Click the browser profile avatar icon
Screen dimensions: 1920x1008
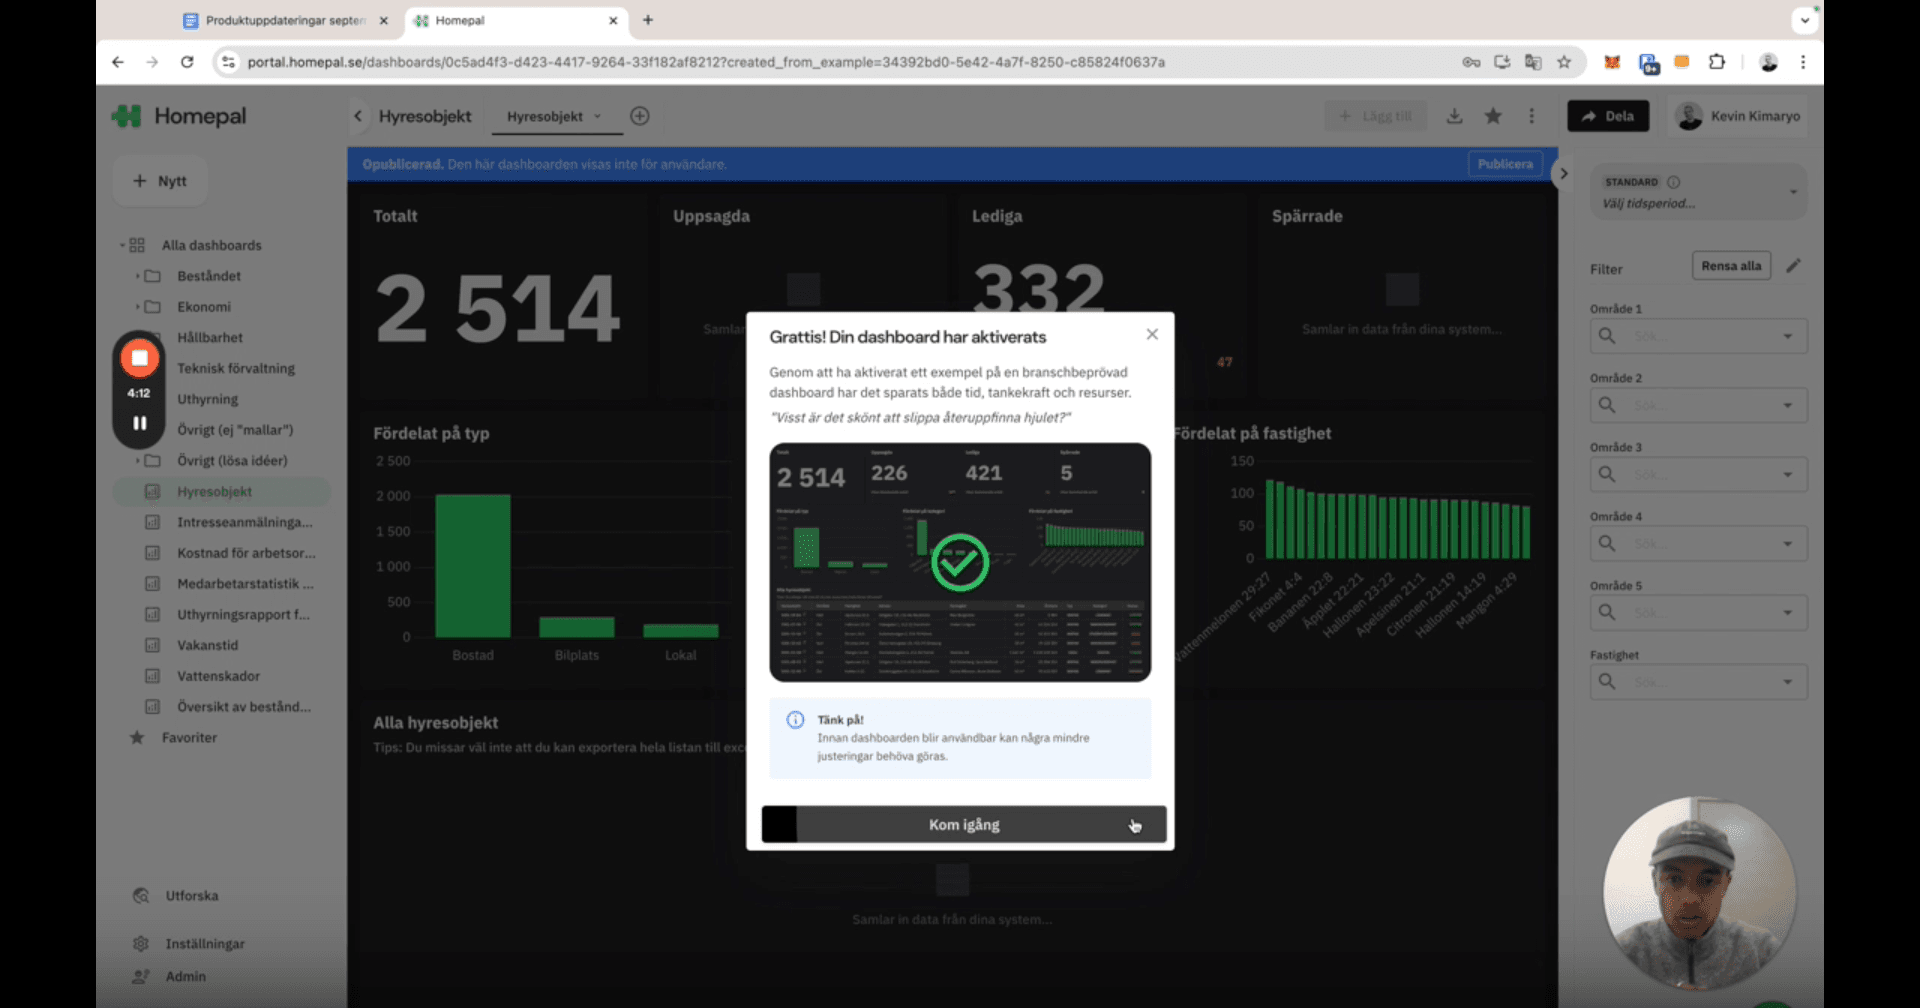tap(1768, 62)
